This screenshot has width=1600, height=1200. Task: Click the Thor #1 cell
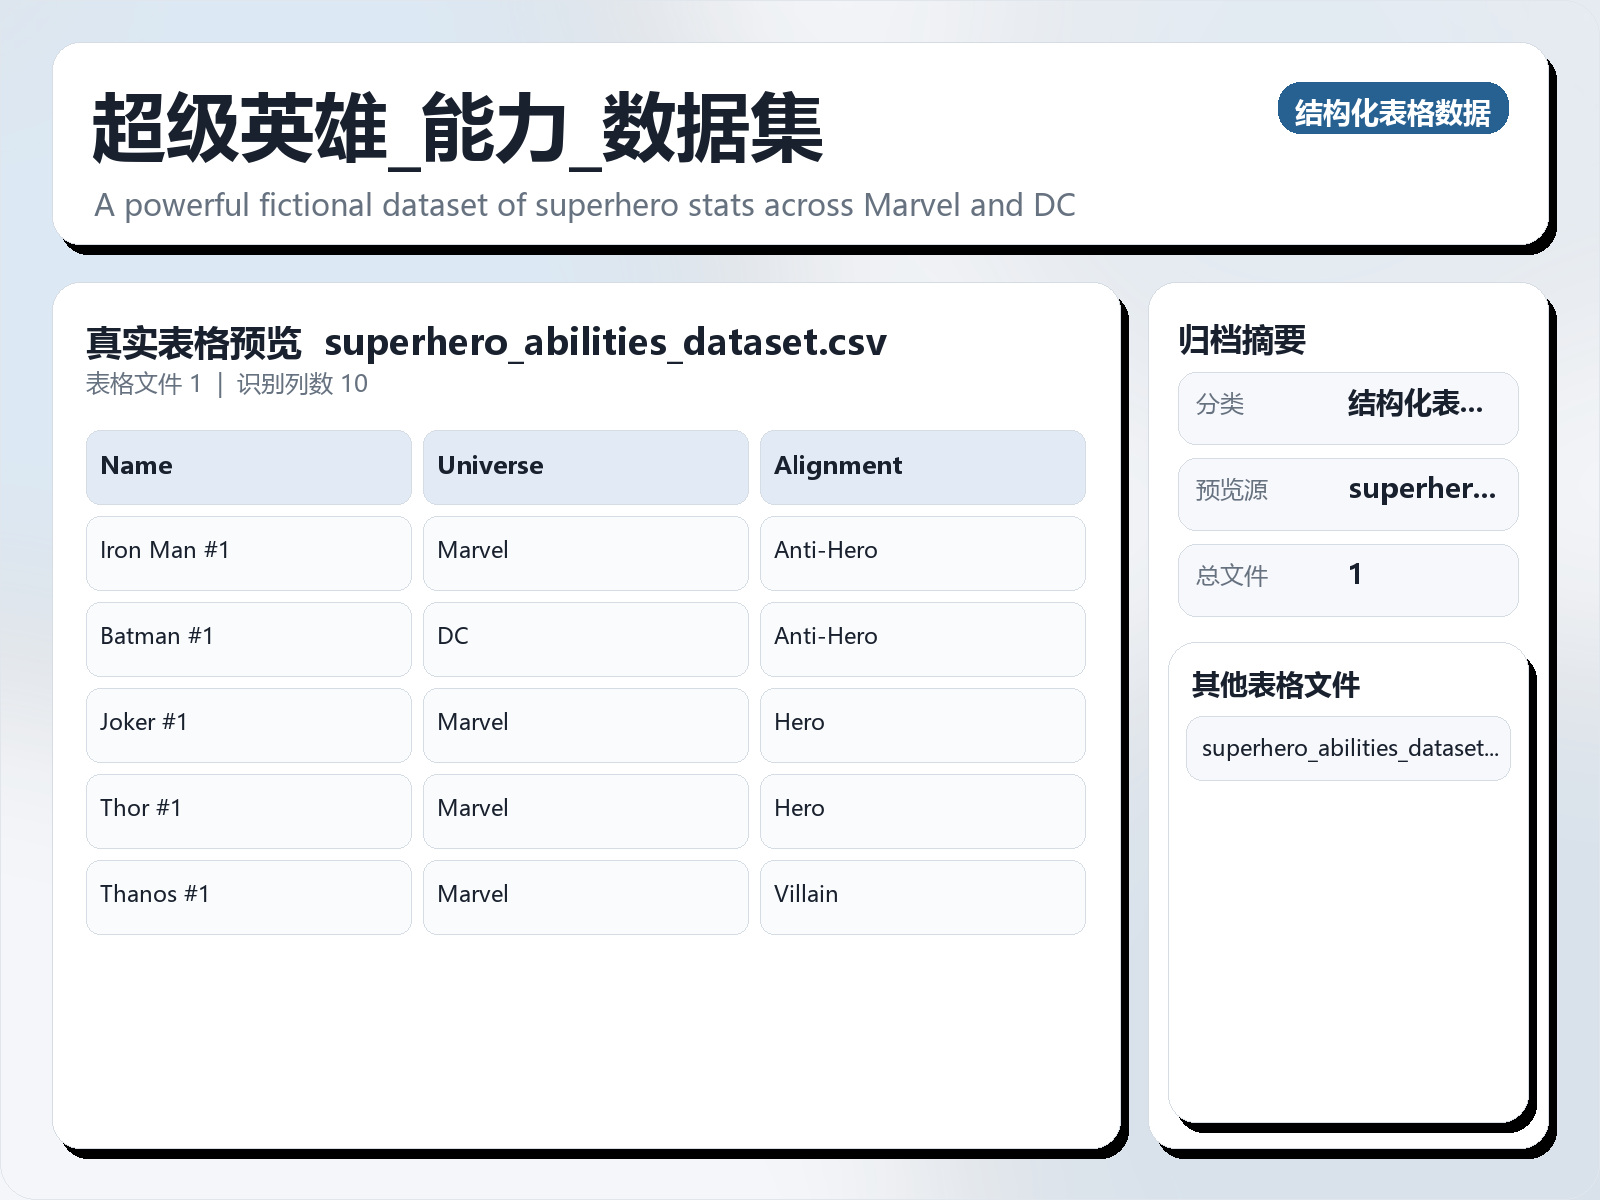pyautogui.click(x=248, y=810)
